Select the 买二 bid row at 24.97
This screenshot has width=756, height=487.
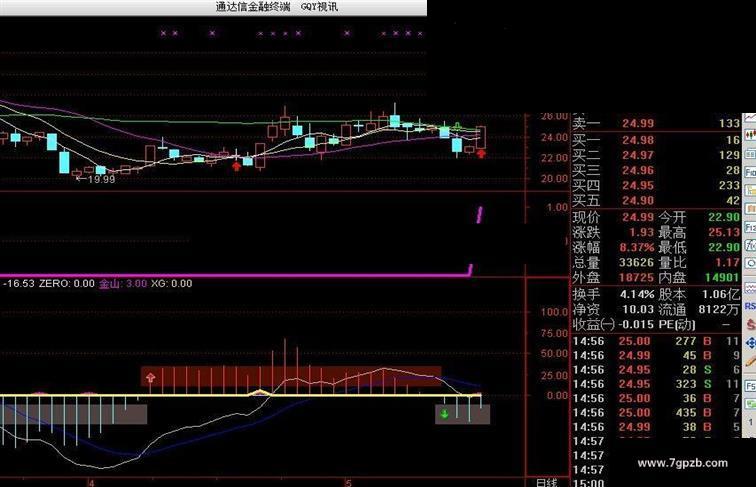[x=656, y=155]
